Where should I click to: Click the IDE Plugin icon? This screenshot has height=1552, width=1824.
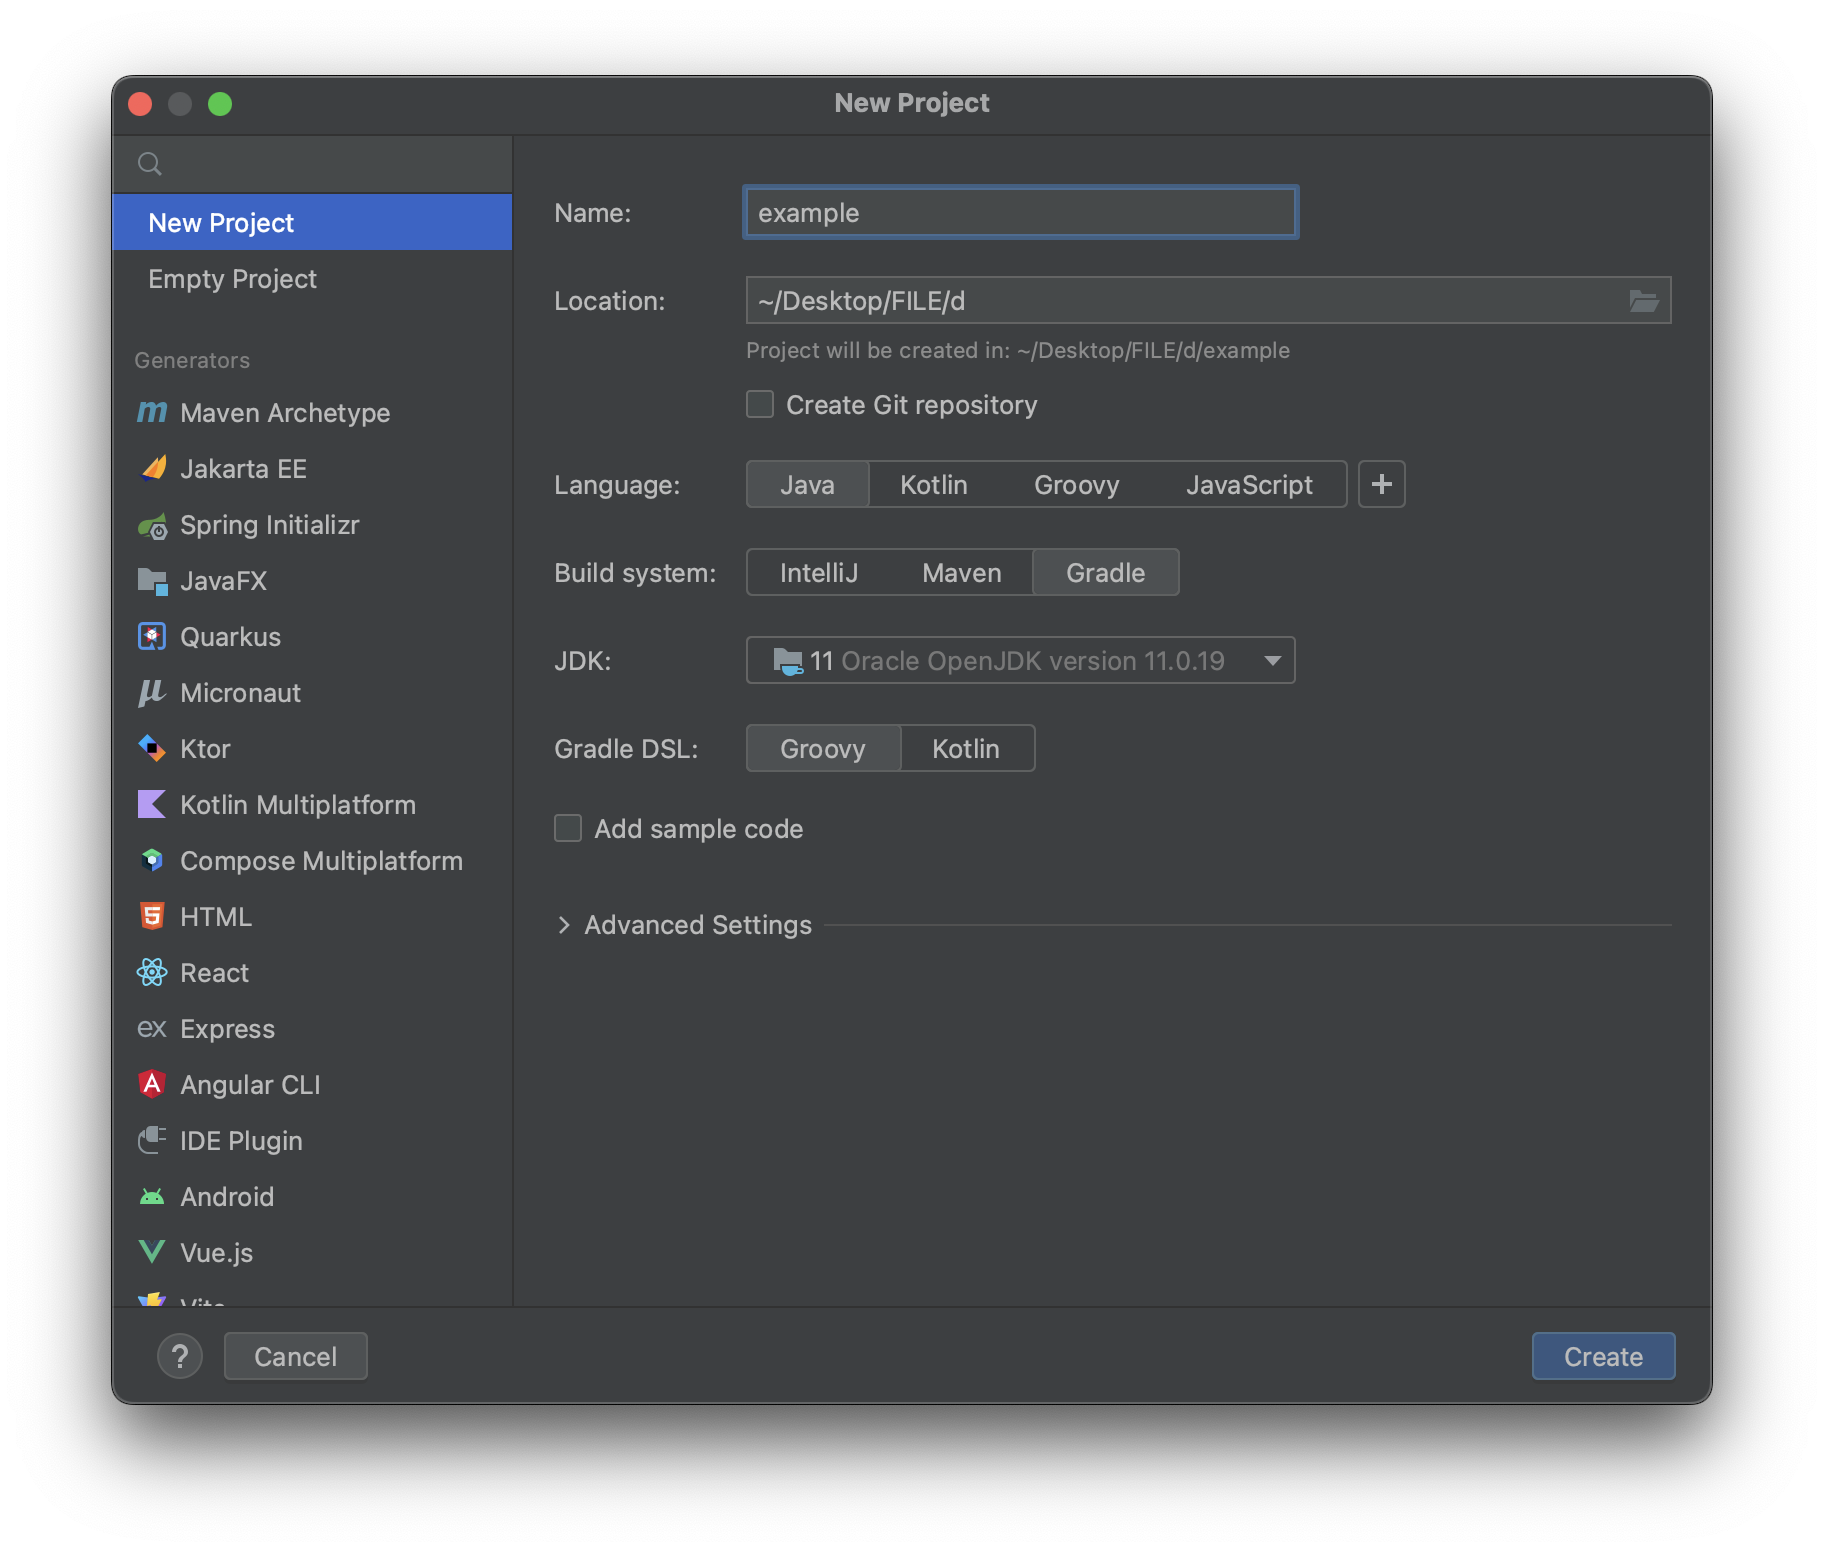tap(152, 1140)
